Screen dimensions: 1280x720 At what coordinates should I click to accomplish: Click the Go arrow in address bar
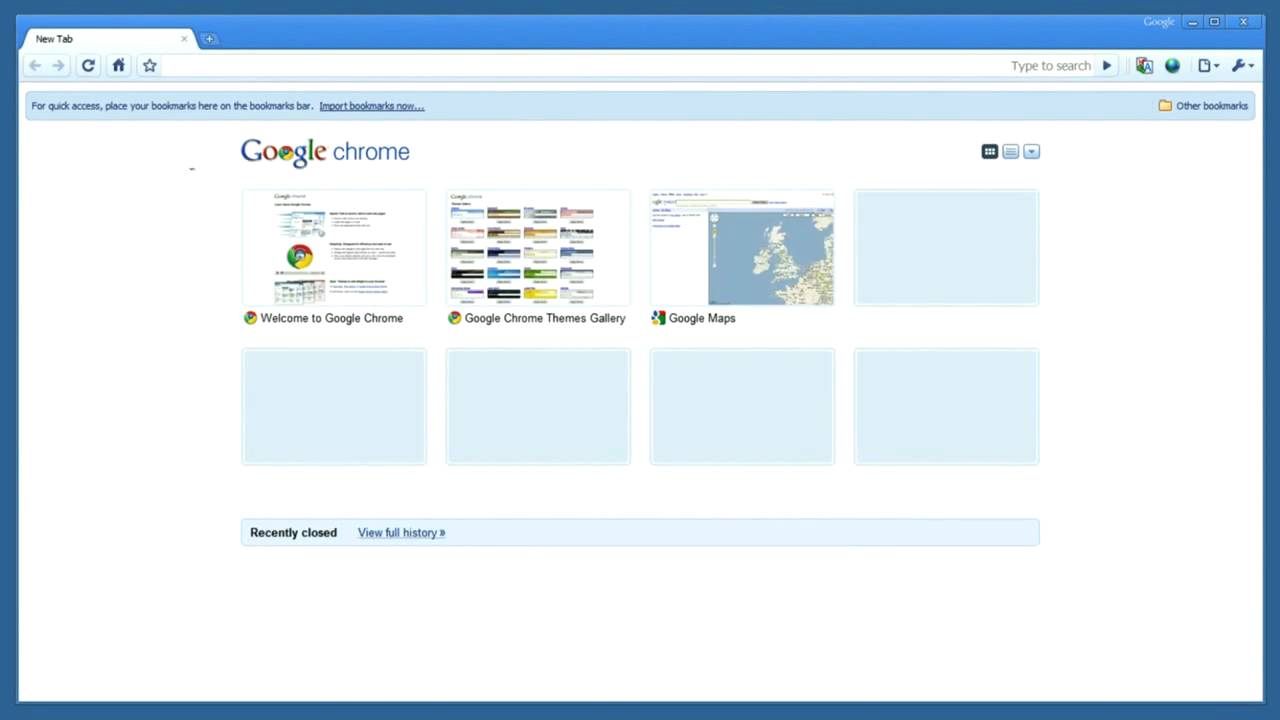point(1107,66)
